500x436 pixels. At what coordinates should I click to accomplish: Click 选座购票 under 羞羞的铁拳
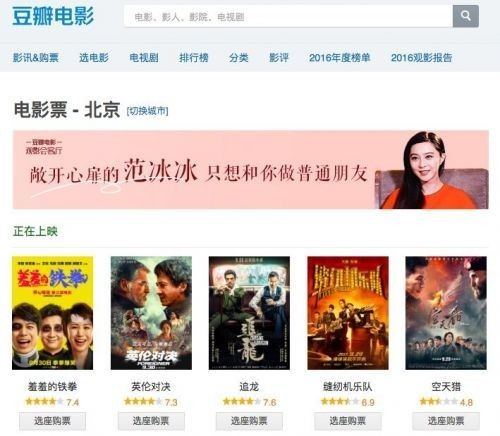click(x=52, y=421)
